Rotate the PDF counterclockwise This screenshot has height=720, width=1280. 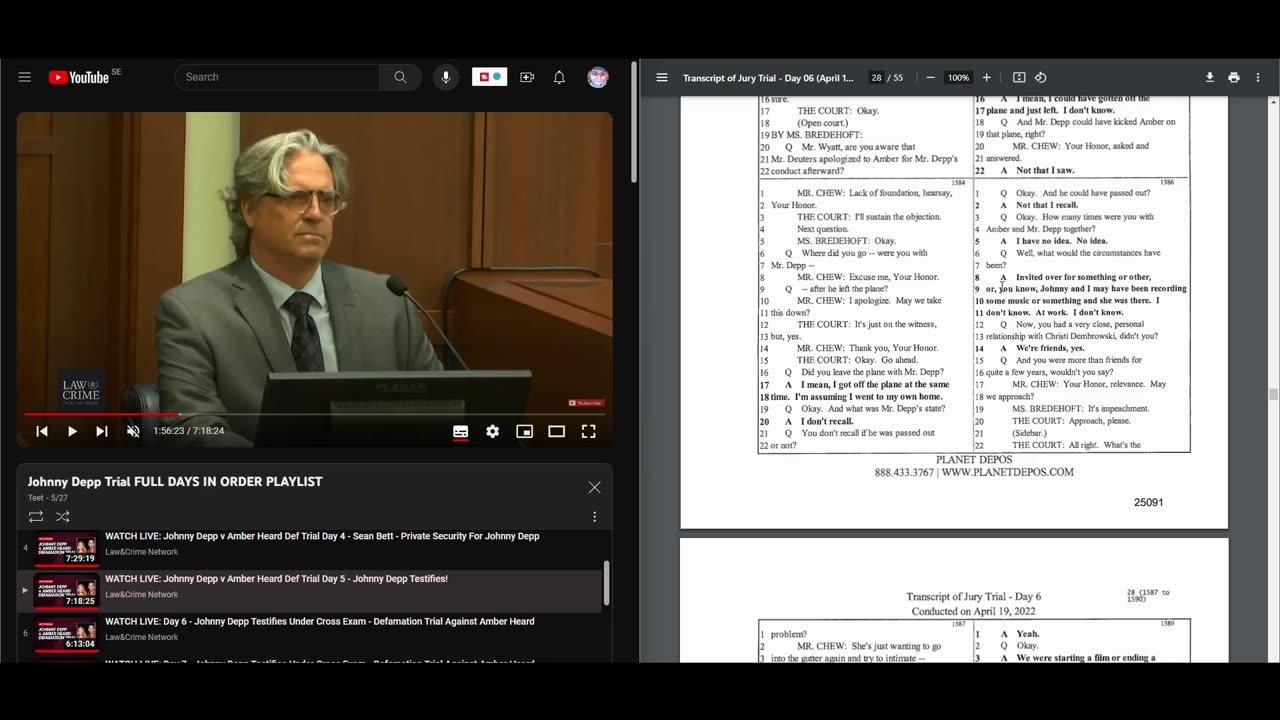pyautogui.click(x=1040, y=77)
